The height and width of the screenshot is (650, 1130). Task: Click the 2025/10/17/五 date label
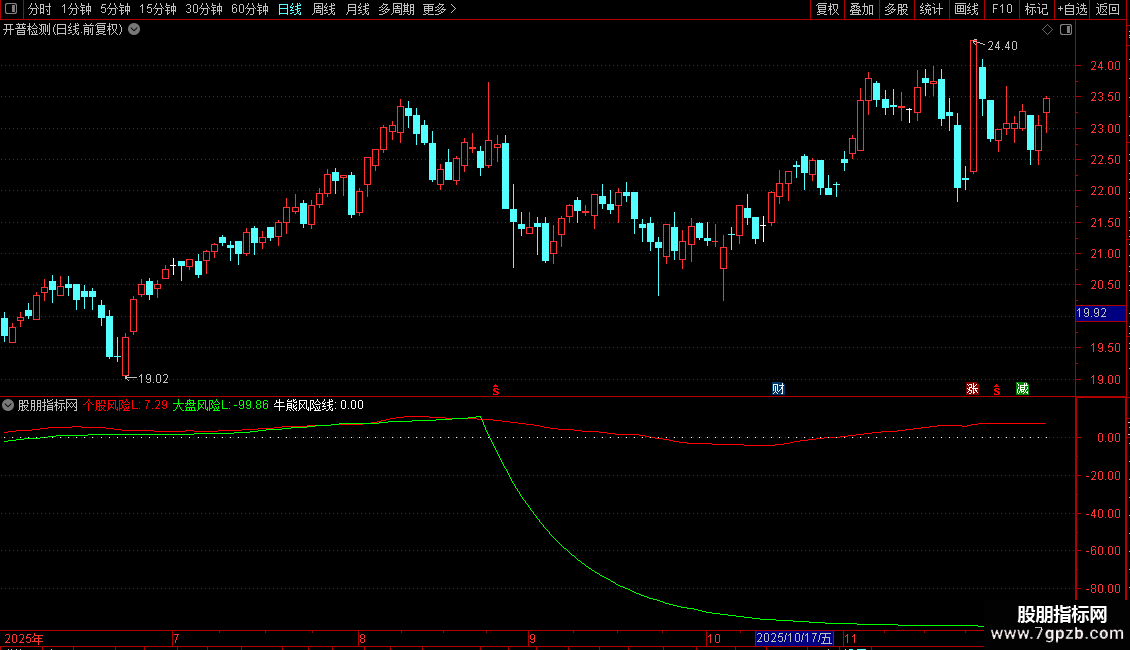tap(794, 638)
